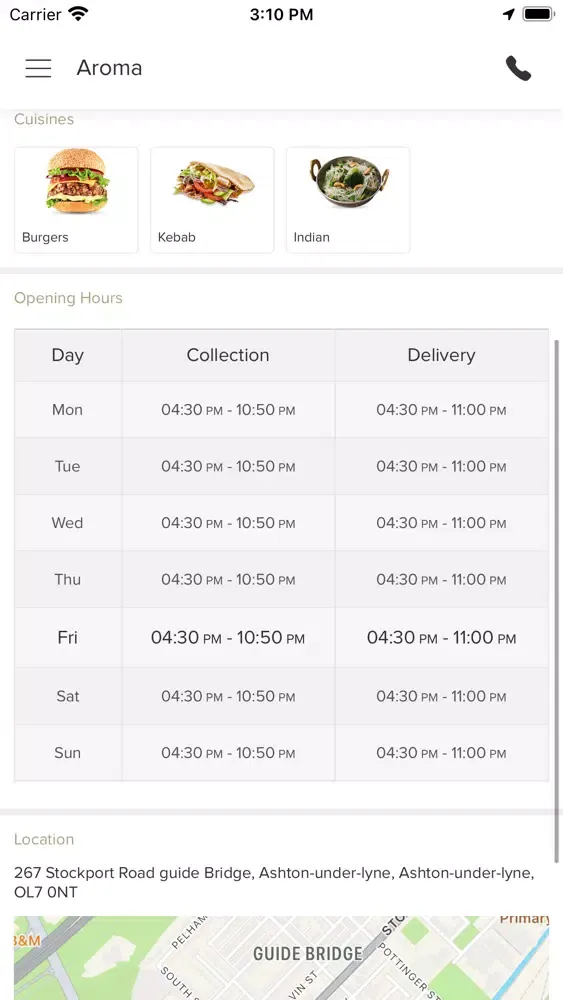
Task: Tap the phone call icon
Action: point(518,68)
